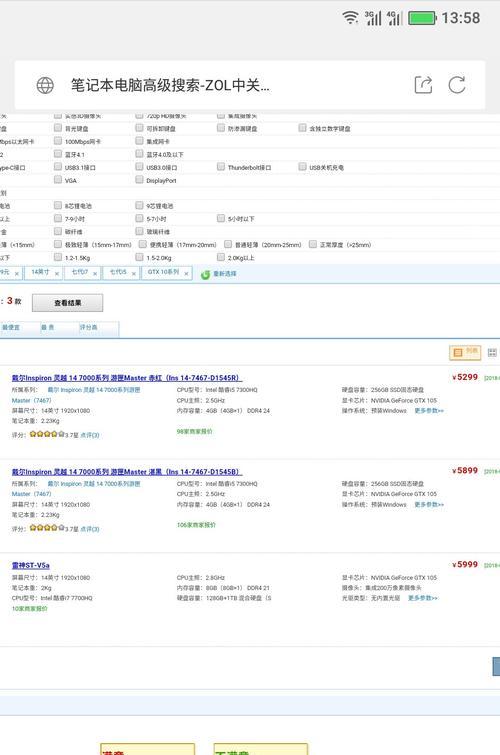This screenshot has width=500, height=755.
Task: Check the USB3.0接口 checkbox
Action: (139, 167)
